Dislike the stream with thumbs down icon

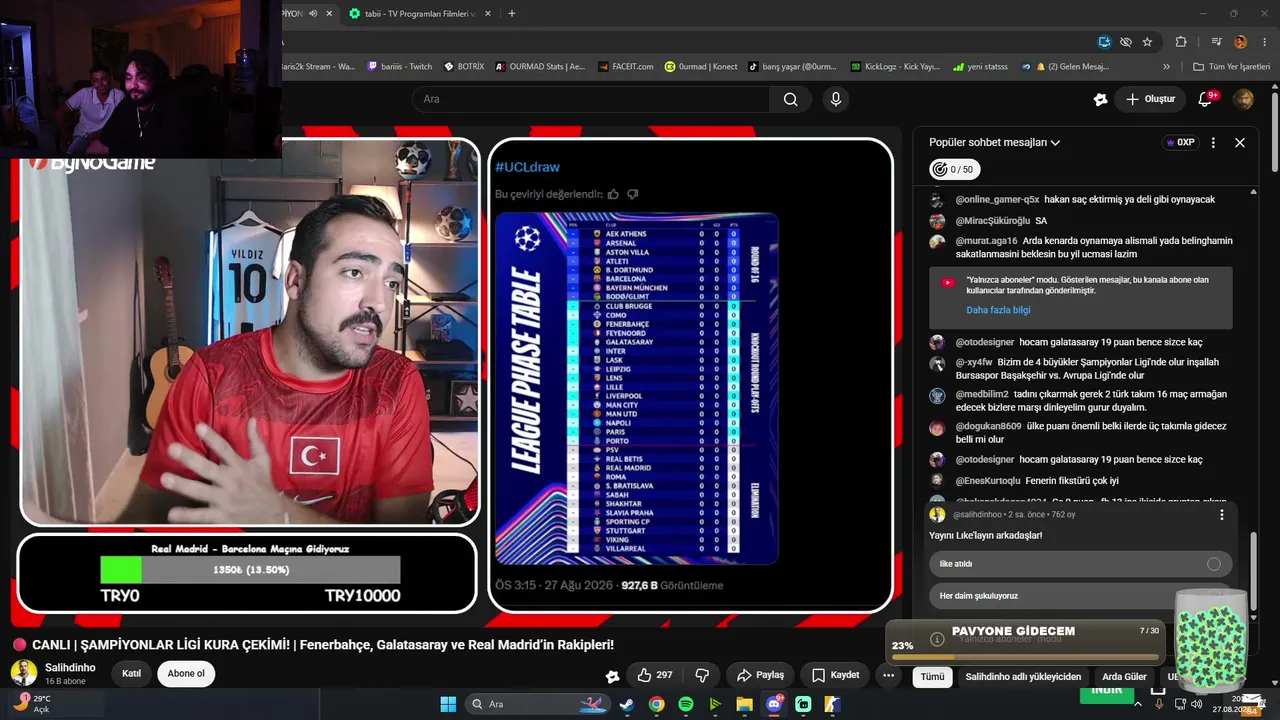(x=702, y=675)
